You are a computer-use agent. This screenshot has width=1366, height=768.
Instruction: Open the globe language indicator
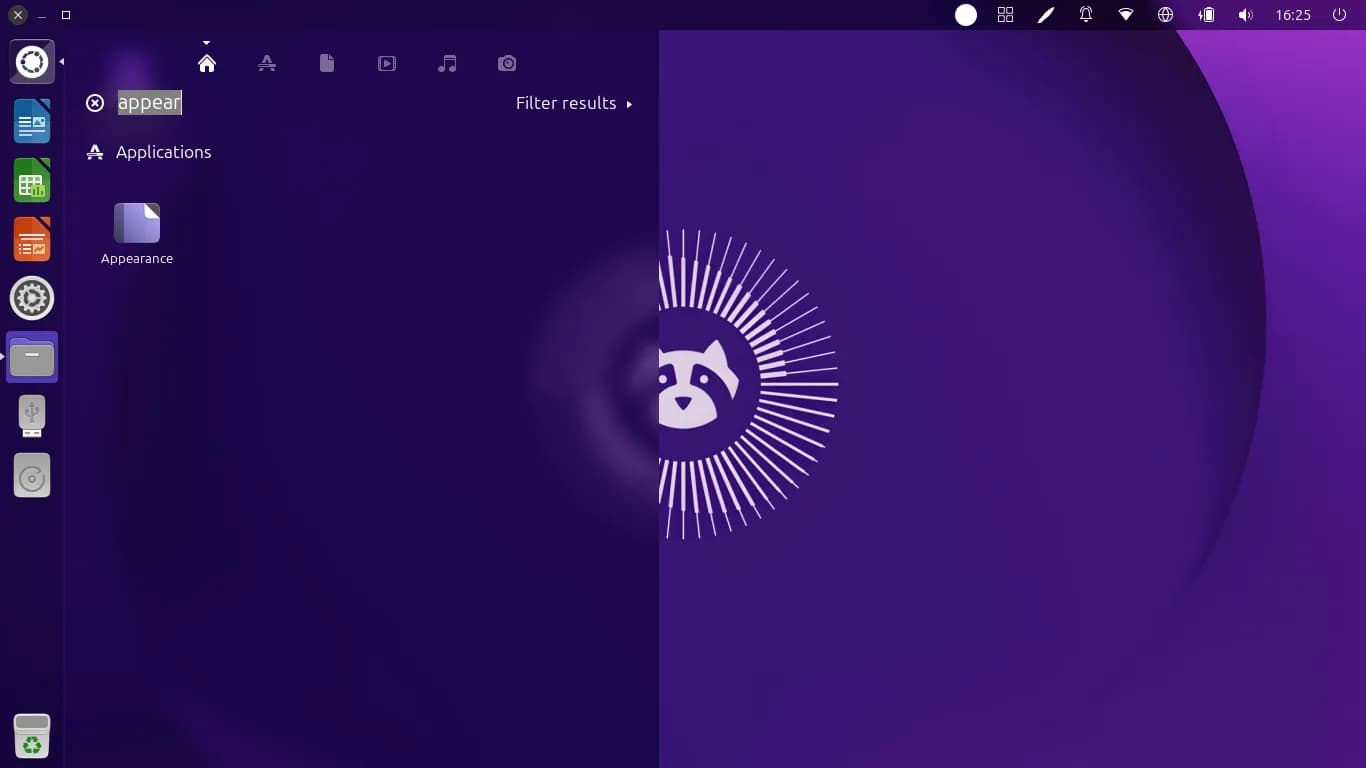coord(1165,15)
